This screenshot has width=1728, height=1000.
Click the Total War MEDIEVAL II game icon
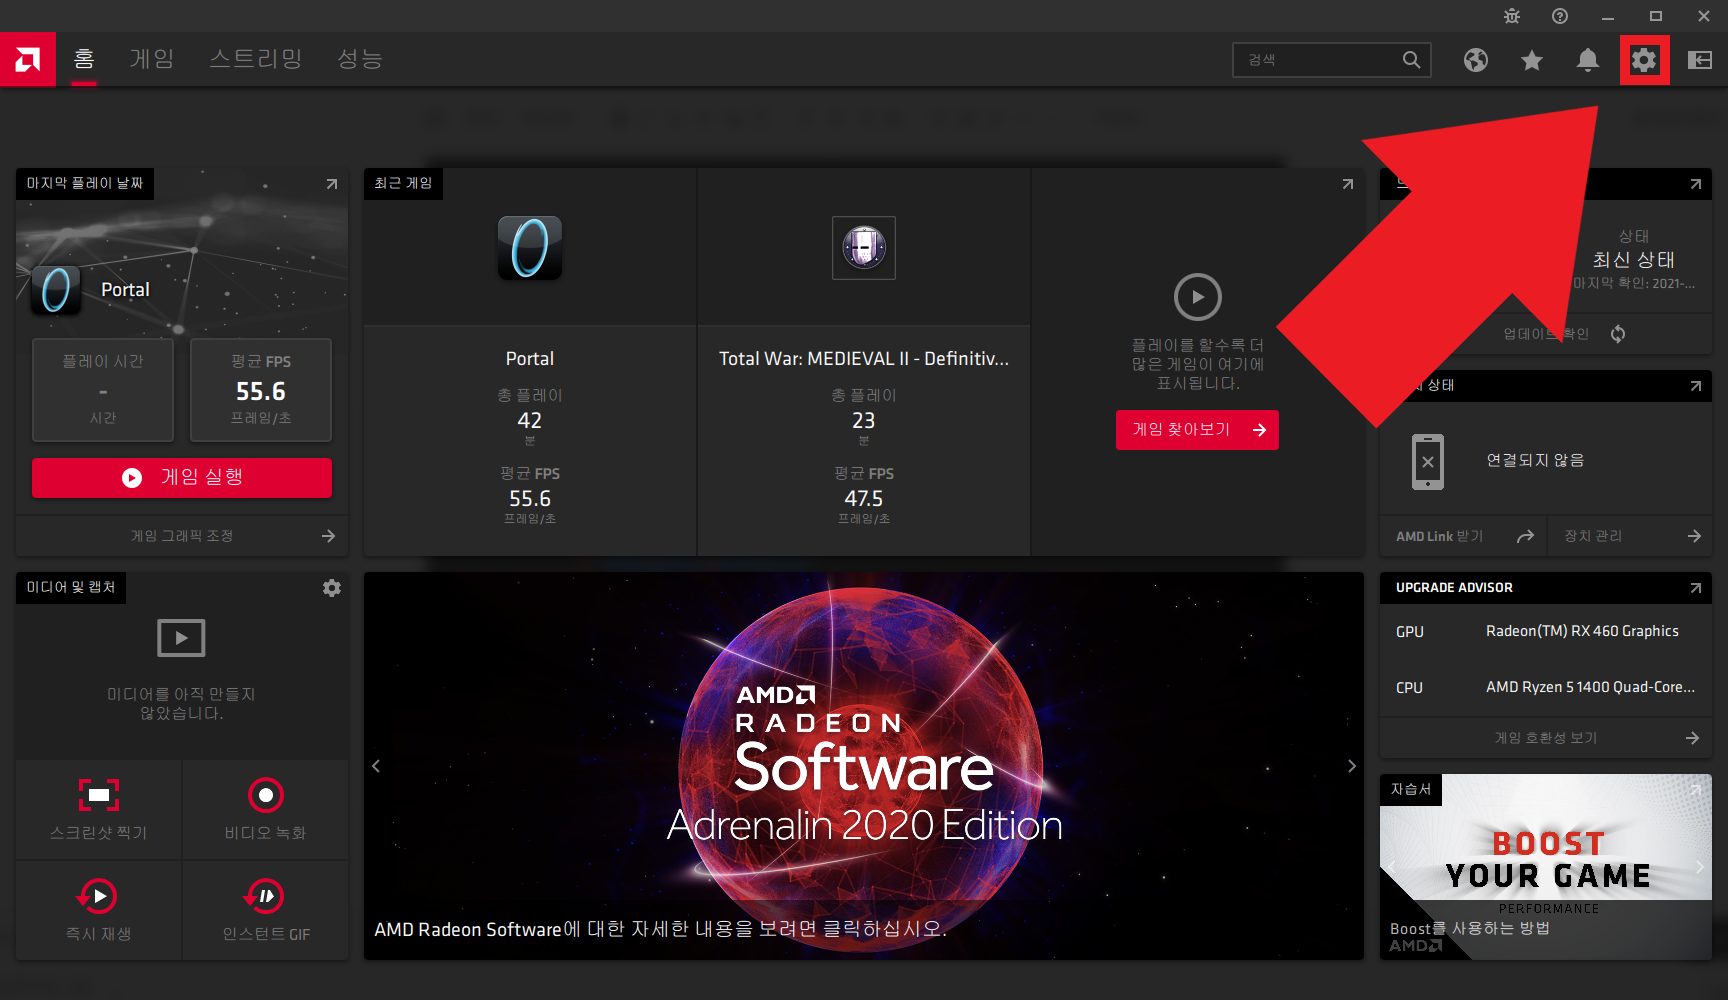click(x=864, y=248)
